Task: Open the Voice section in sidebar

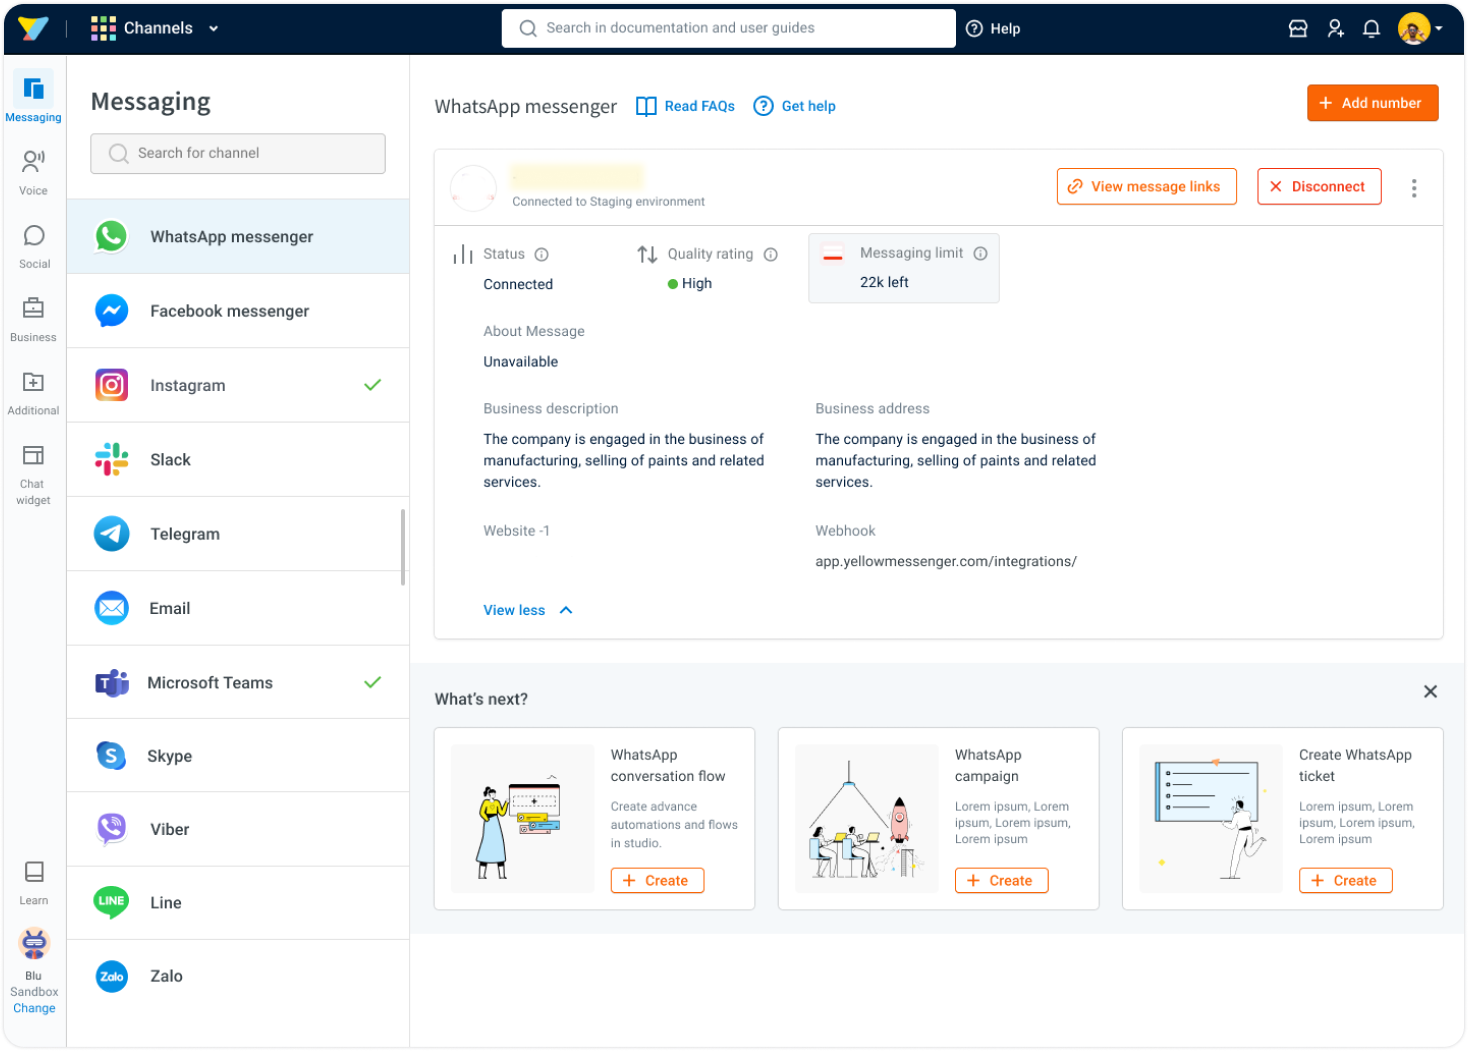Action: [33, 171]
